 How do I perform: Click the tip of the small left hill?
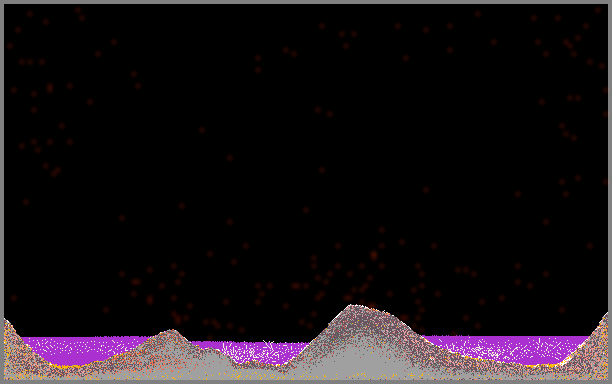[x=172, y=331]
